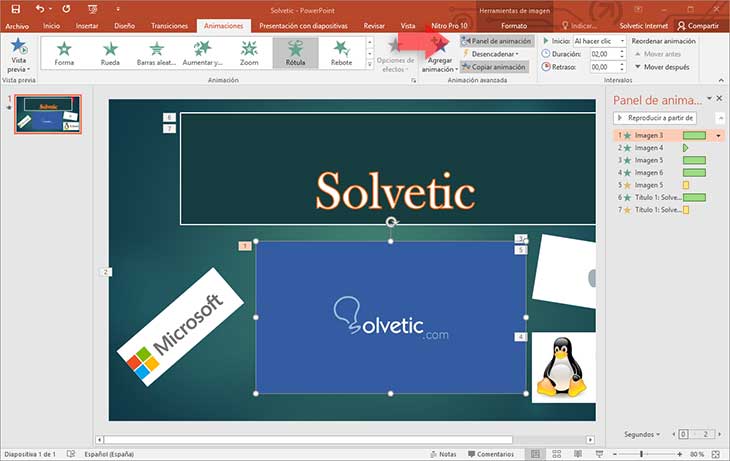The image size is (730, 461).
Task: Open the Animación group dialog launcher
Action: tap(413, 81)
